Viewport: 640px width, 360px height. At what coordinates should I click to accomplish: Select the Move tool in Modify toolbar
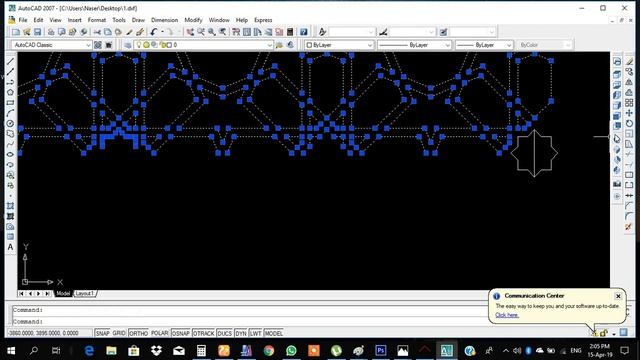tap(629, 113)
